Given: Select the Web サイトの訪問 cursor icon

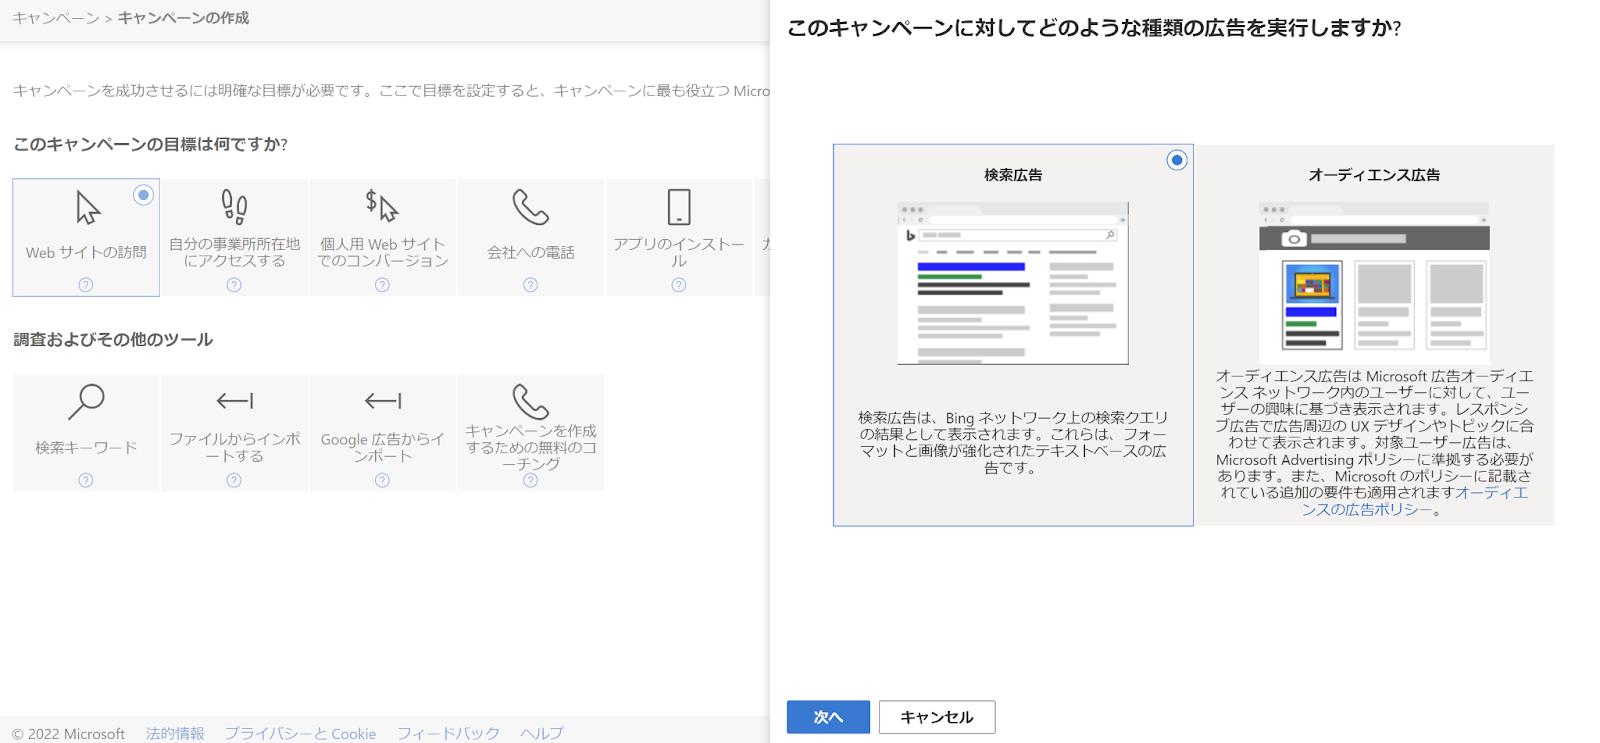Looking at the screenshot, I should click(x=88, y=208).
